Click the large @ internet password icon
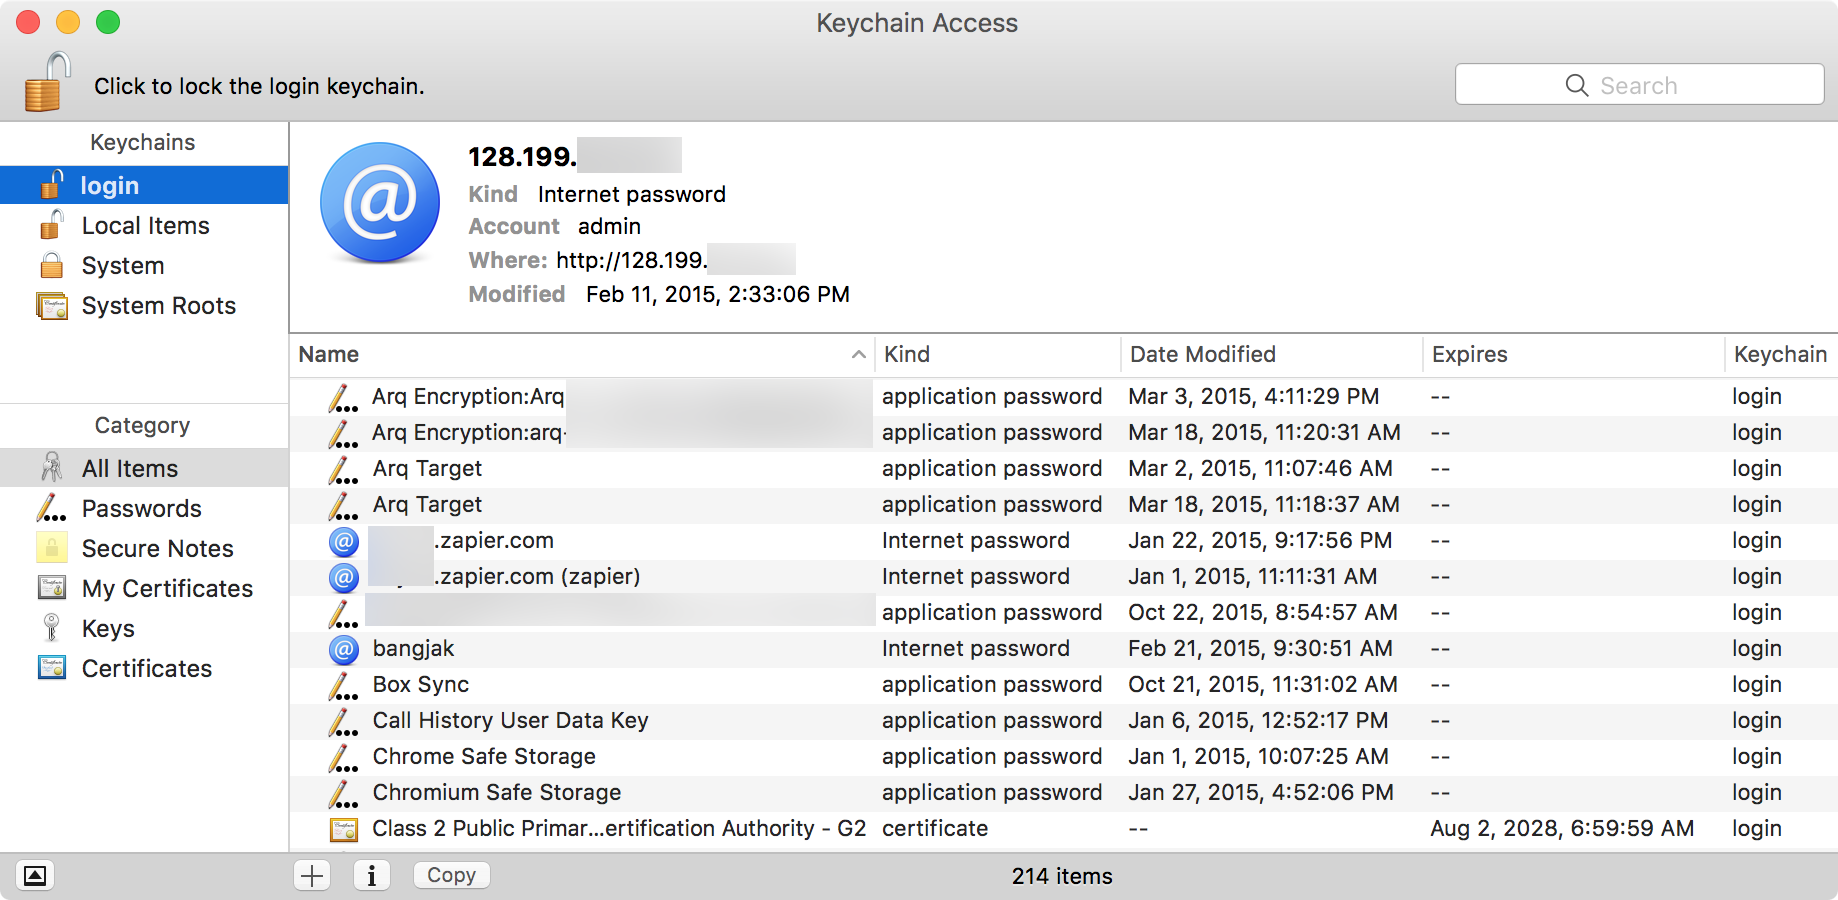This screenshot has width=1838, height=900. (380, 202)
